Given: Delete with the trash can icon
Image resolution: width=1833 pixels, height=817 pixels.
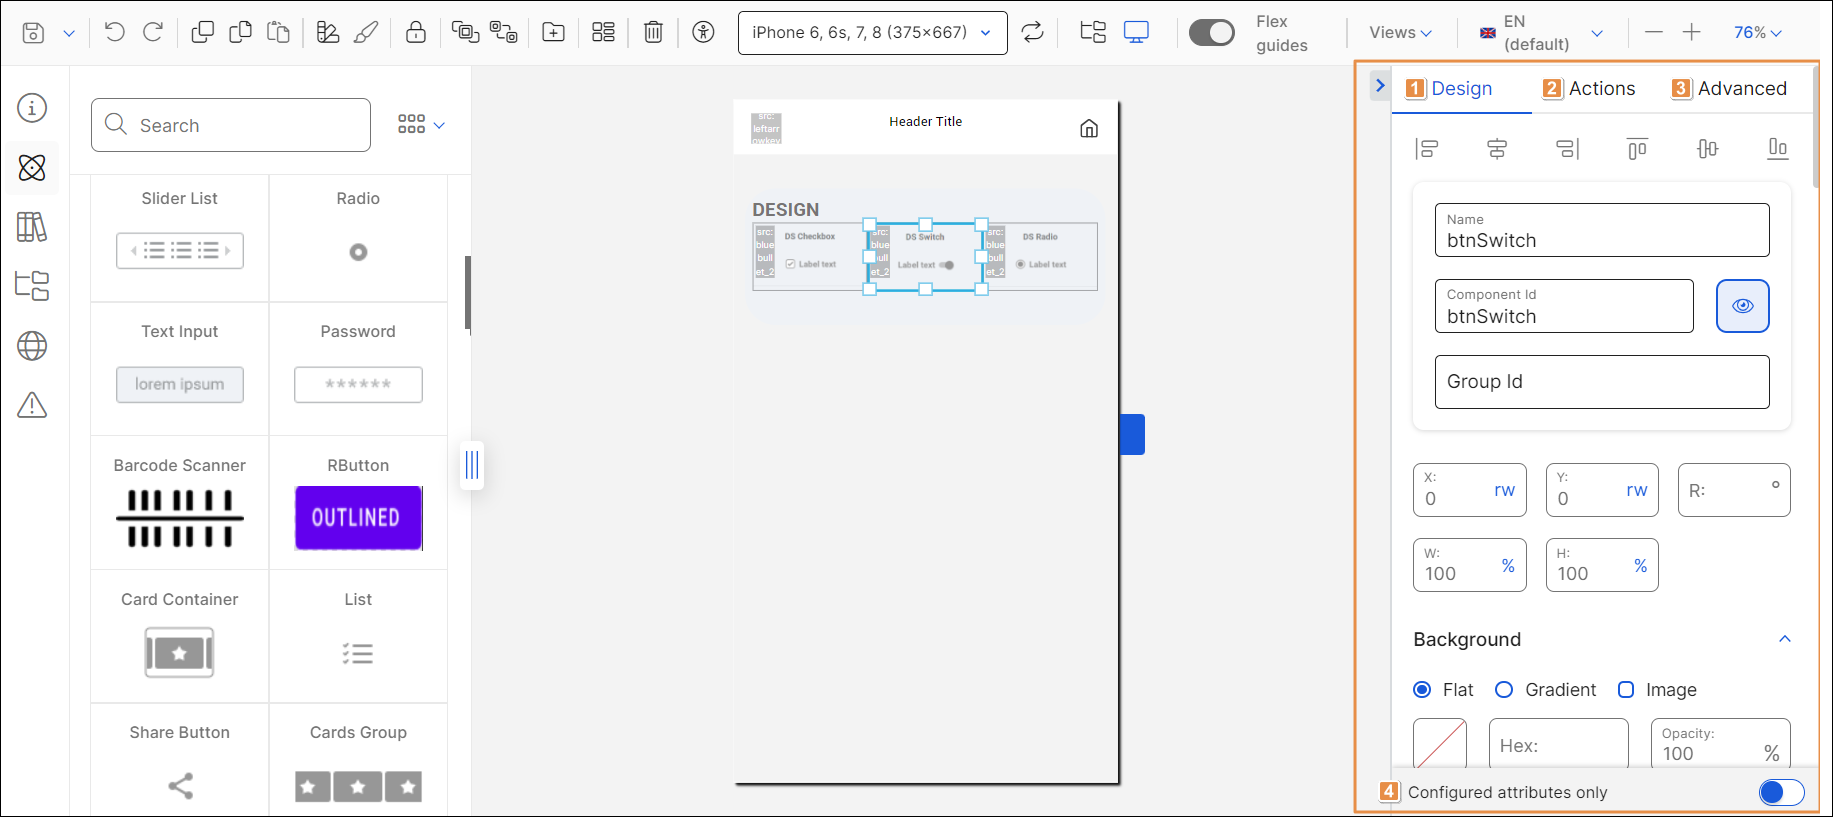Looking at the screenshot, I should tap(653, 32).
